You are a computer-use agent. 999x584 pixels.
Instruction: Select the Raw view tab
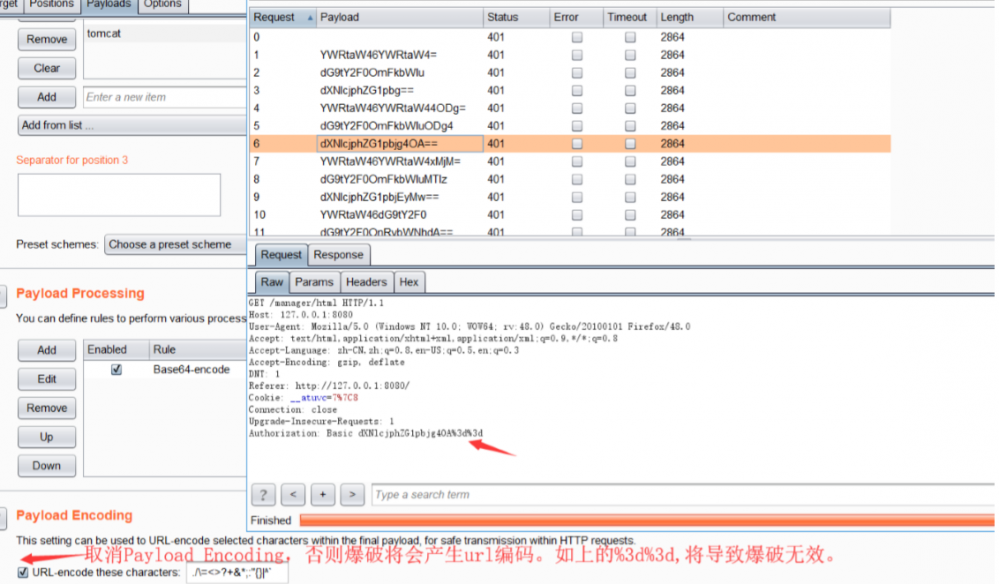pos(271,282)
